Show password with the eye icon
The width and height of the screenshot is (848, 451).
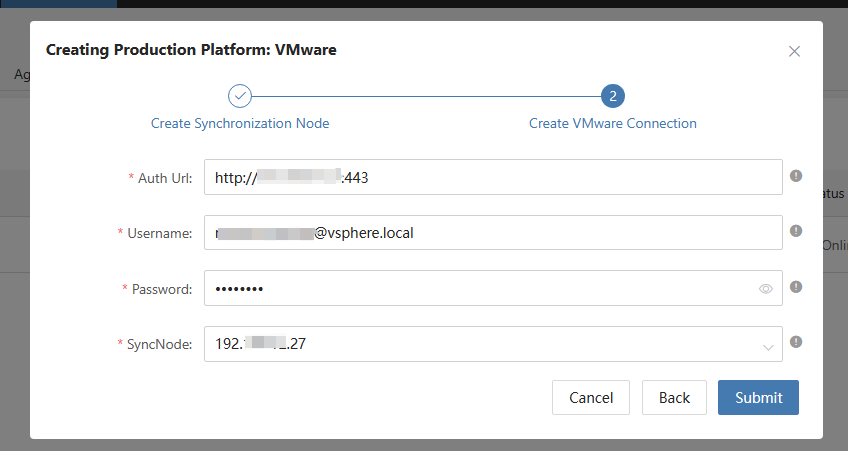click(766, 289)
